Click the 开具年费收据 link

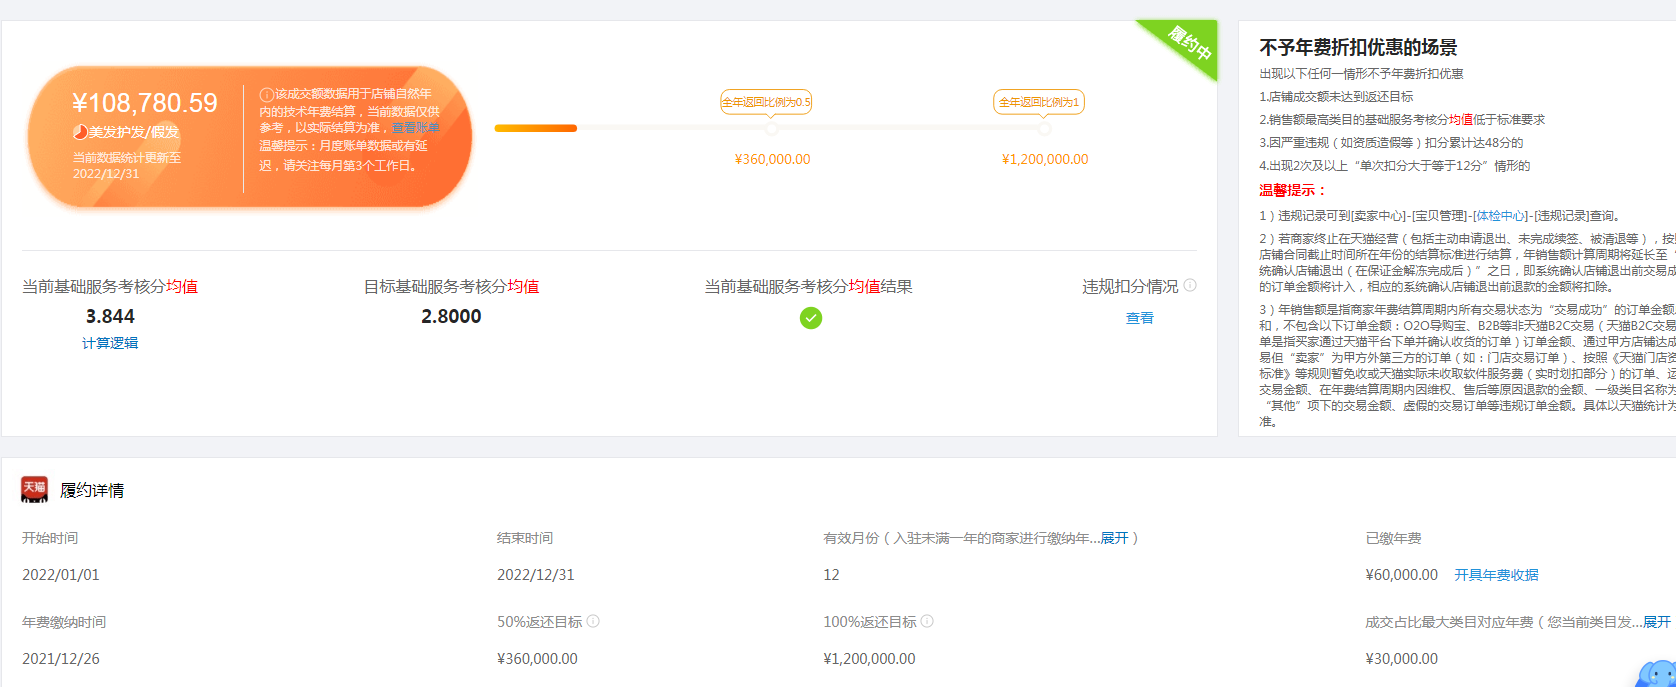tap(1496, 575)
